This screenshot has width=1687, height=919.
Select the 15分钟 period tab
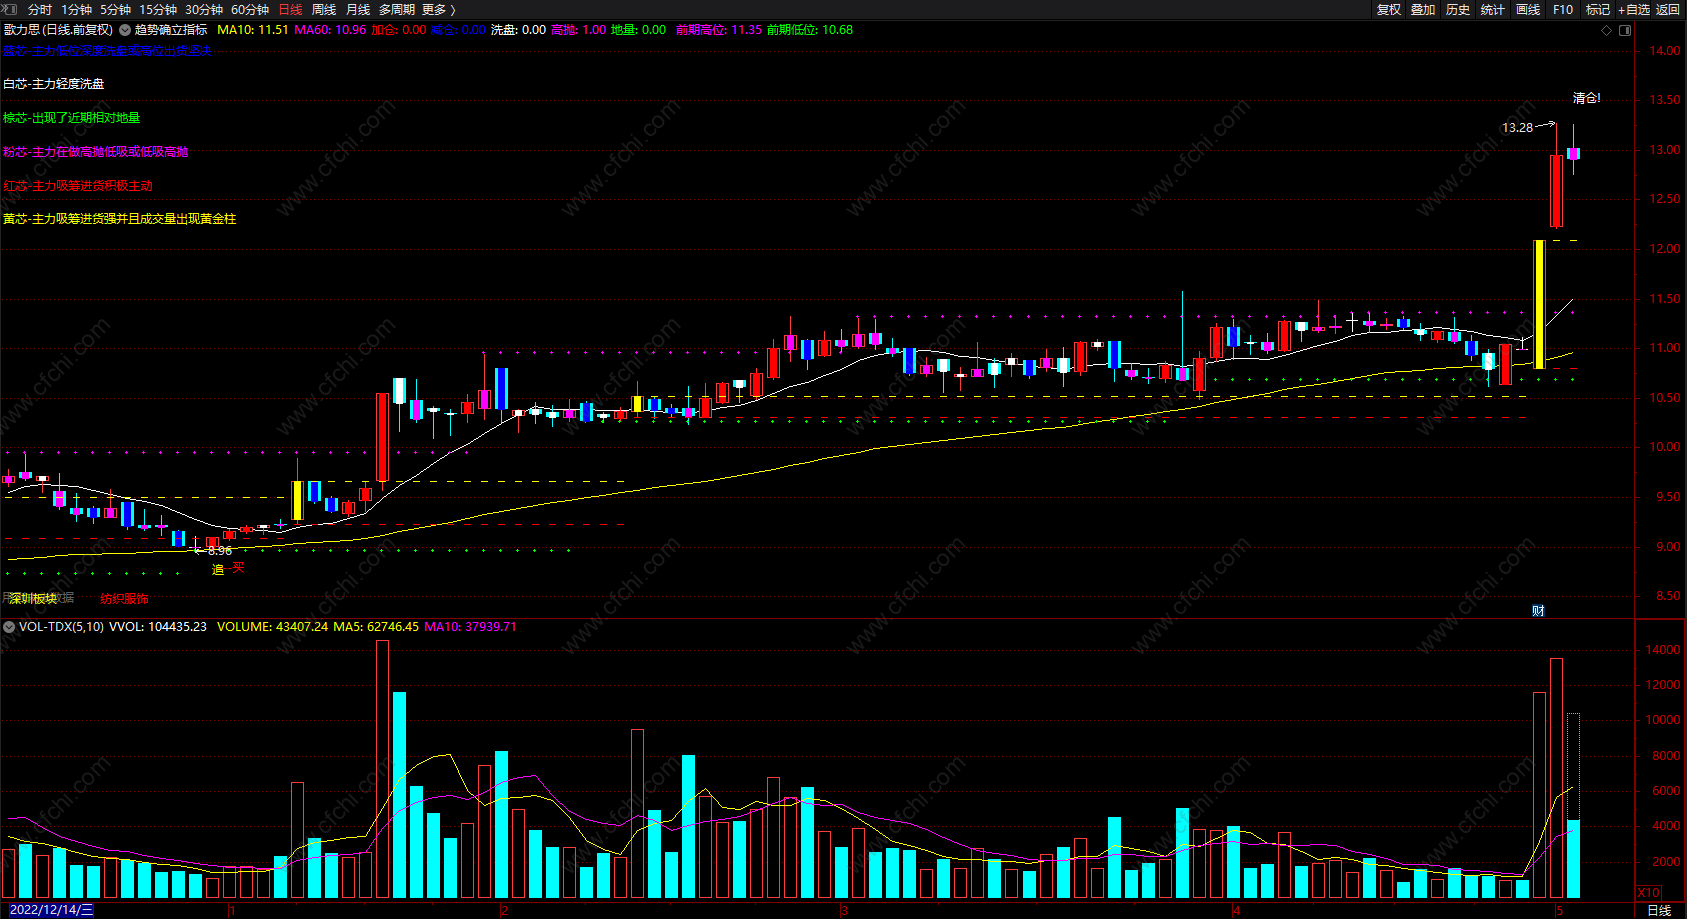tap(158, 9)
